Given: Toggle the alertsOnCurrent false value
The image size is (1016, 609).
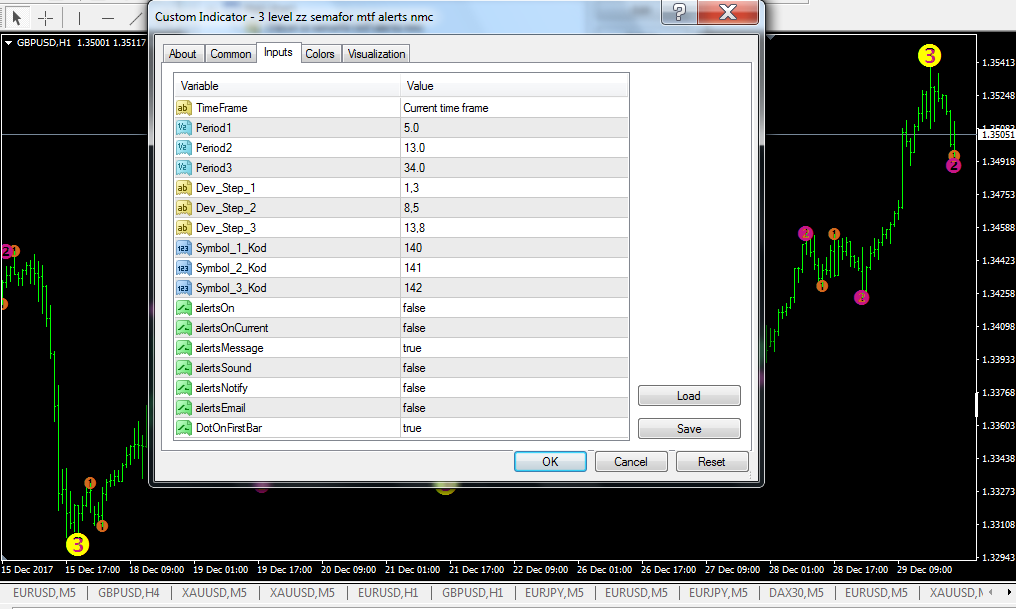Looking at the screenshot, I should pos(514,328).
